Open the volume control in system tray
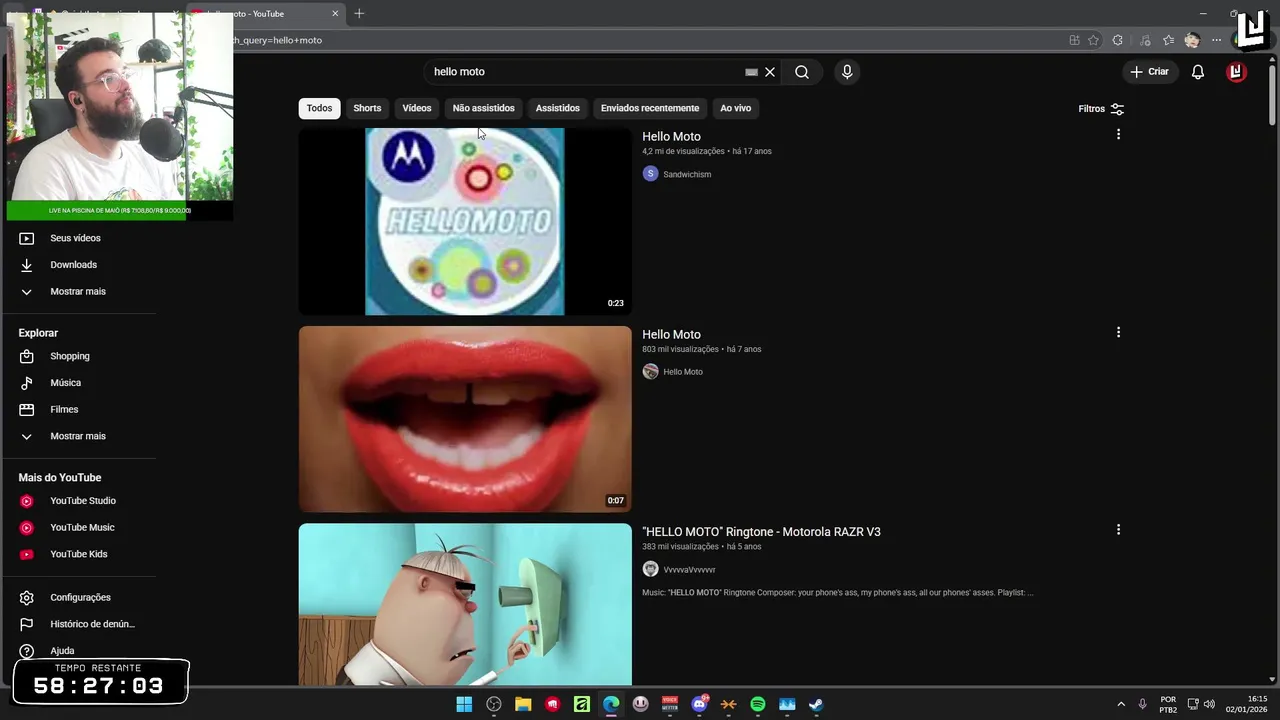The image size is (1280, 720). pyautogui.click(x=1209, y=705)
